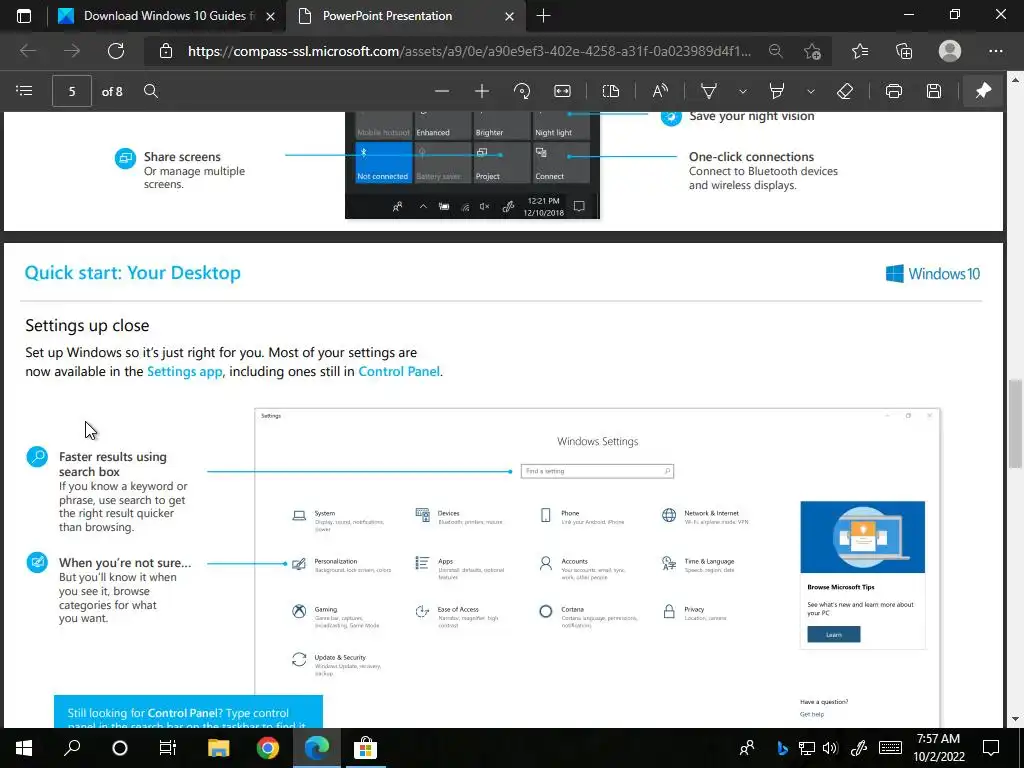Click the When you're not sure... text

click(125, 563)
